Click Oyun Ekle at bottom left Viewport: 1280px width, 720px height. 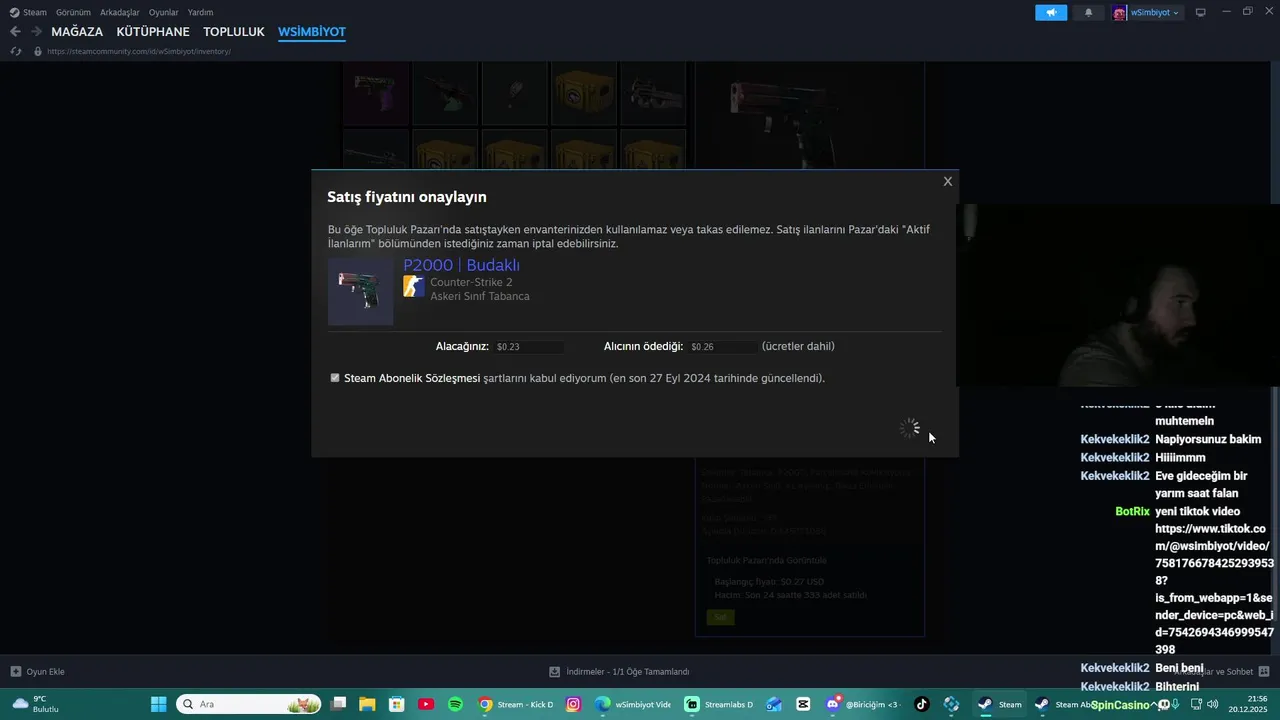(x=38, y=672)
